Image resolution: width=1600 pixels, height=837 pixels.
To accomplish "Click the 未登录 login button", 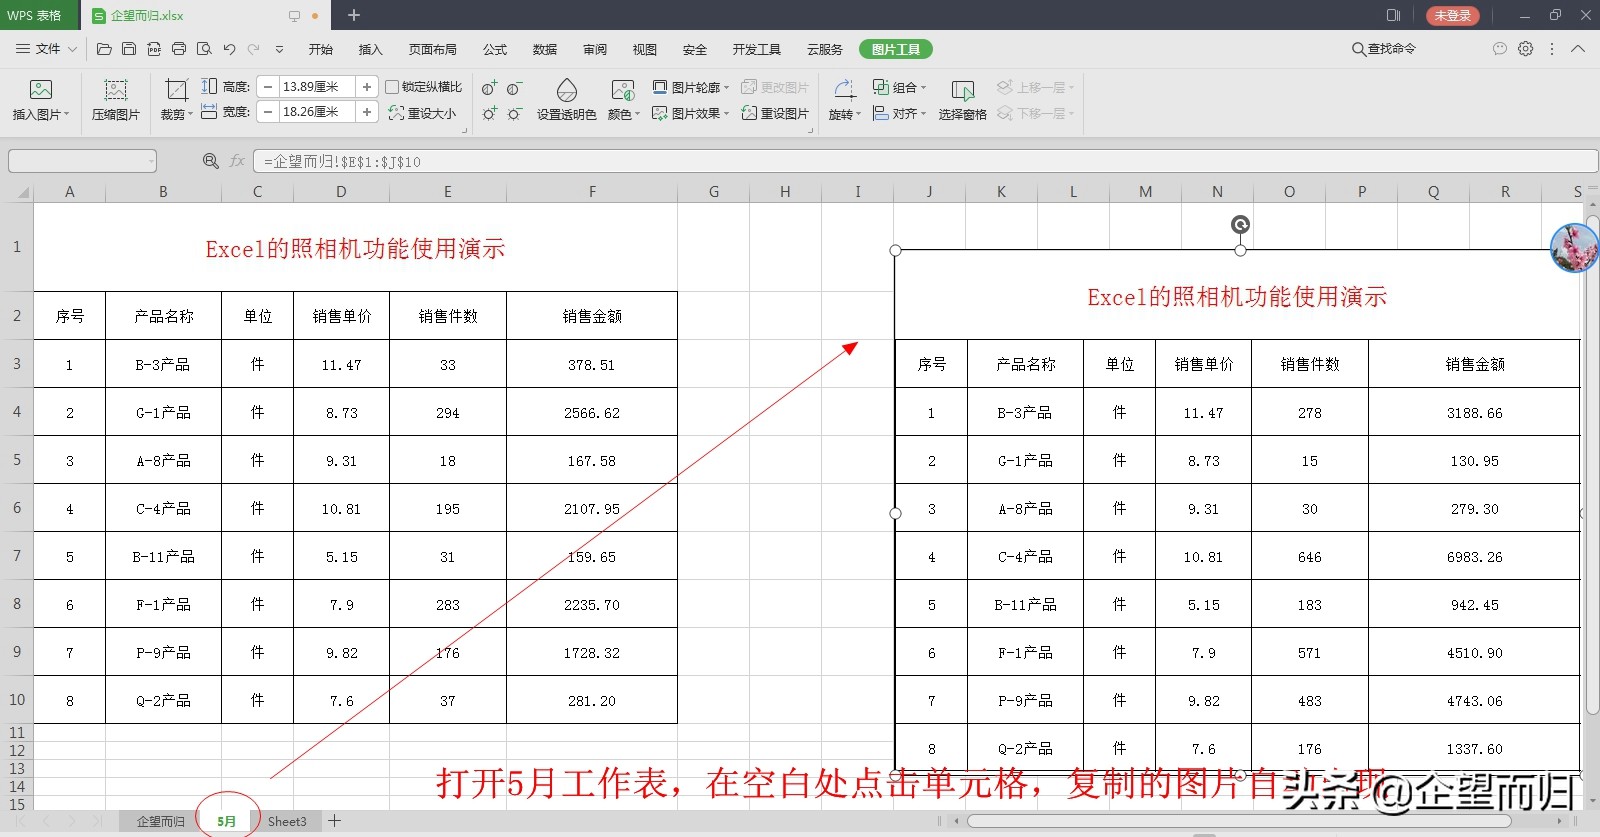I will click(1452, 15).
